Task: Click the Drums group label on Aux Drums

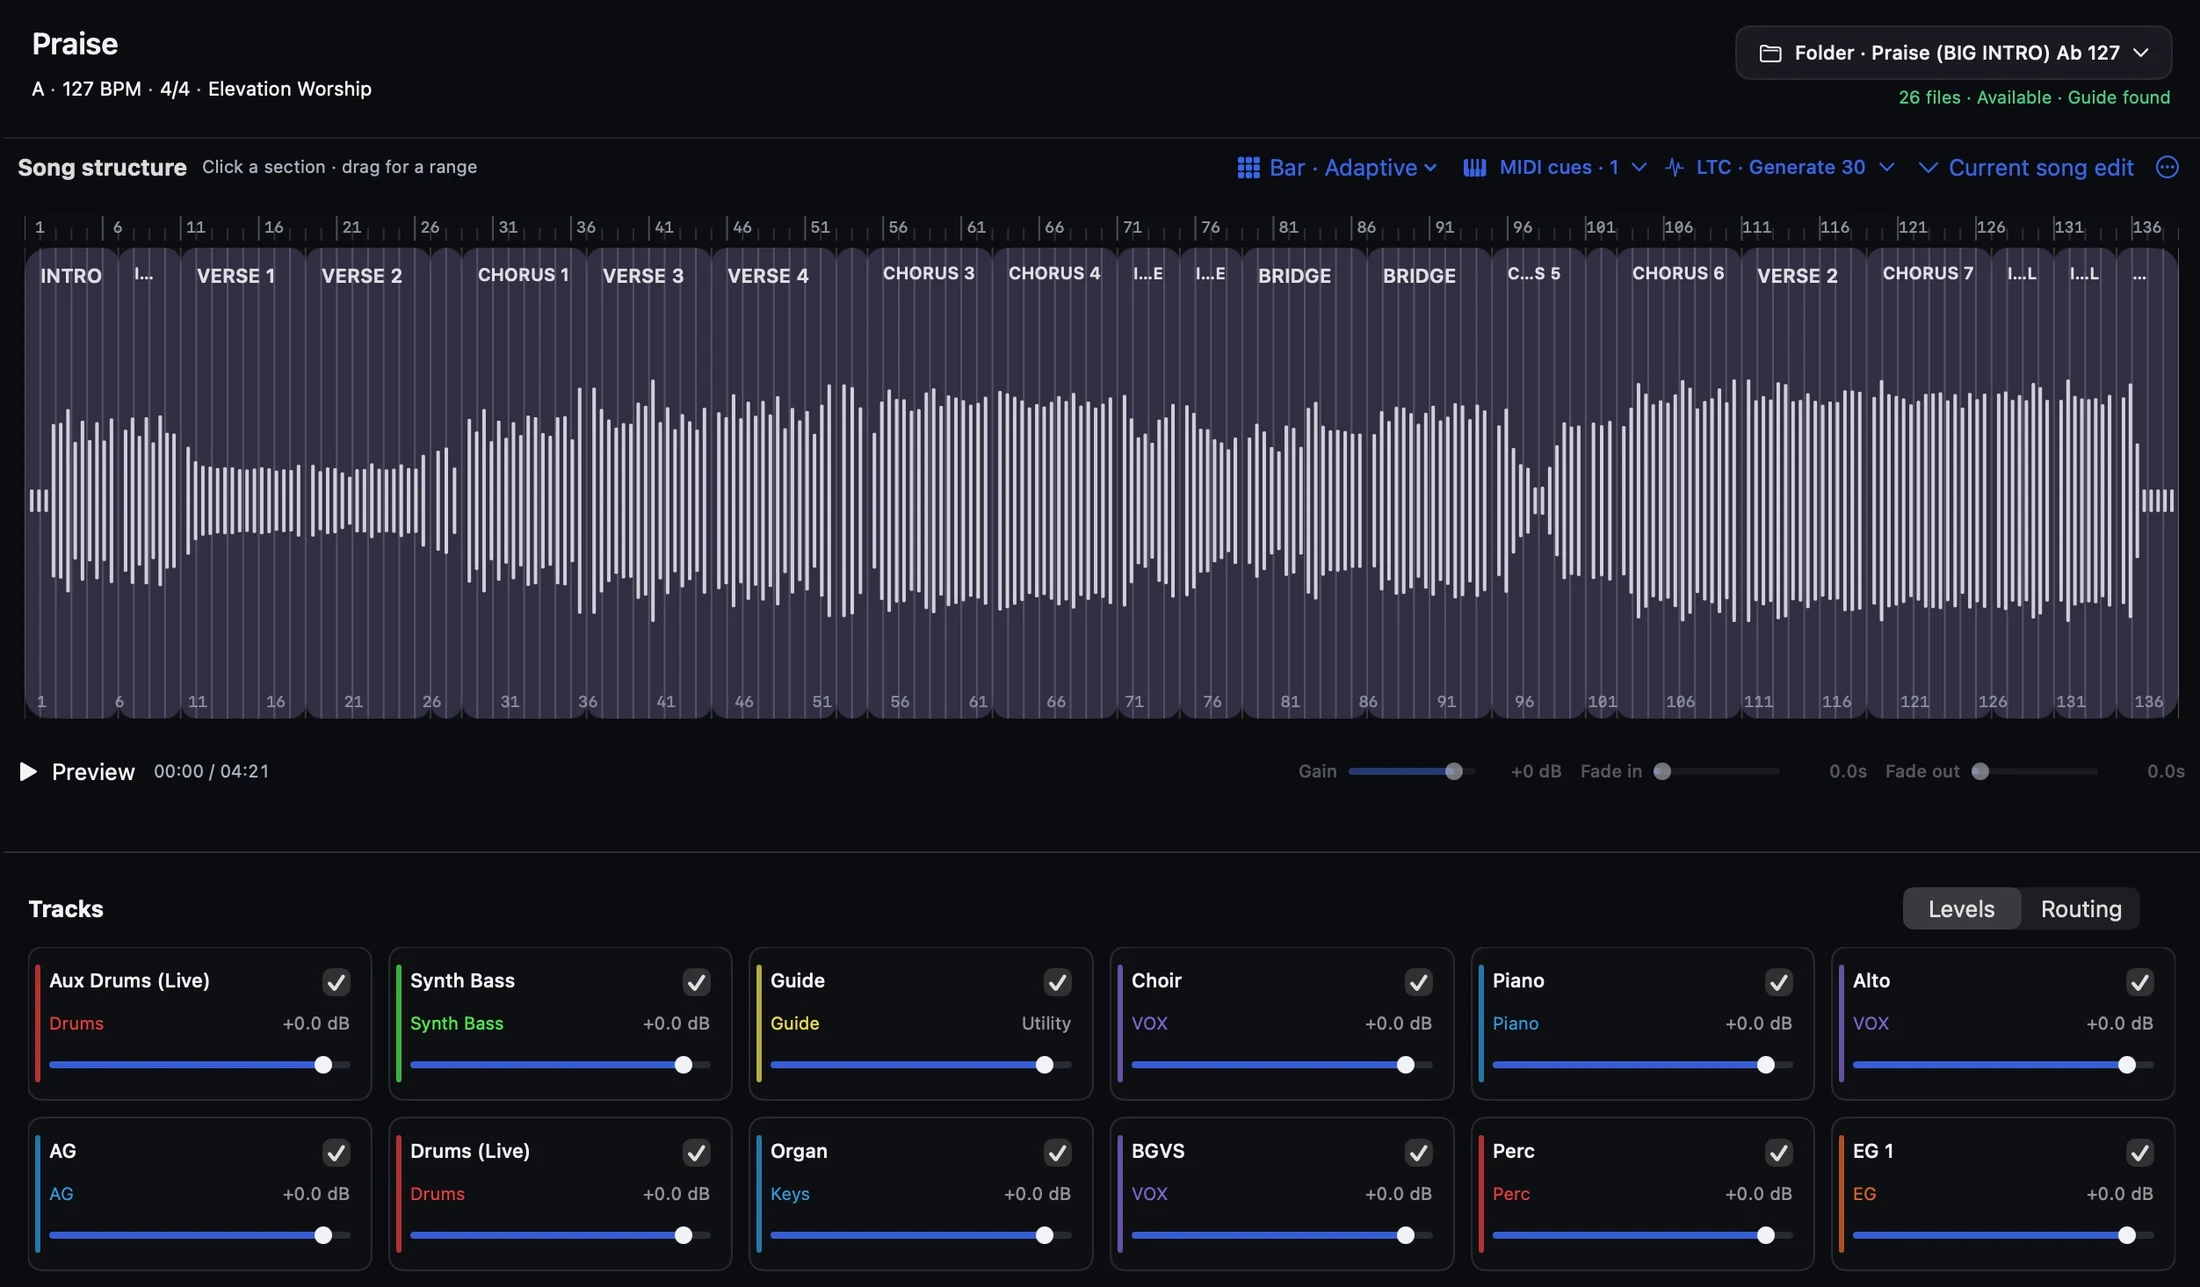Action: pyautogui.click(x=76, y=1024)
